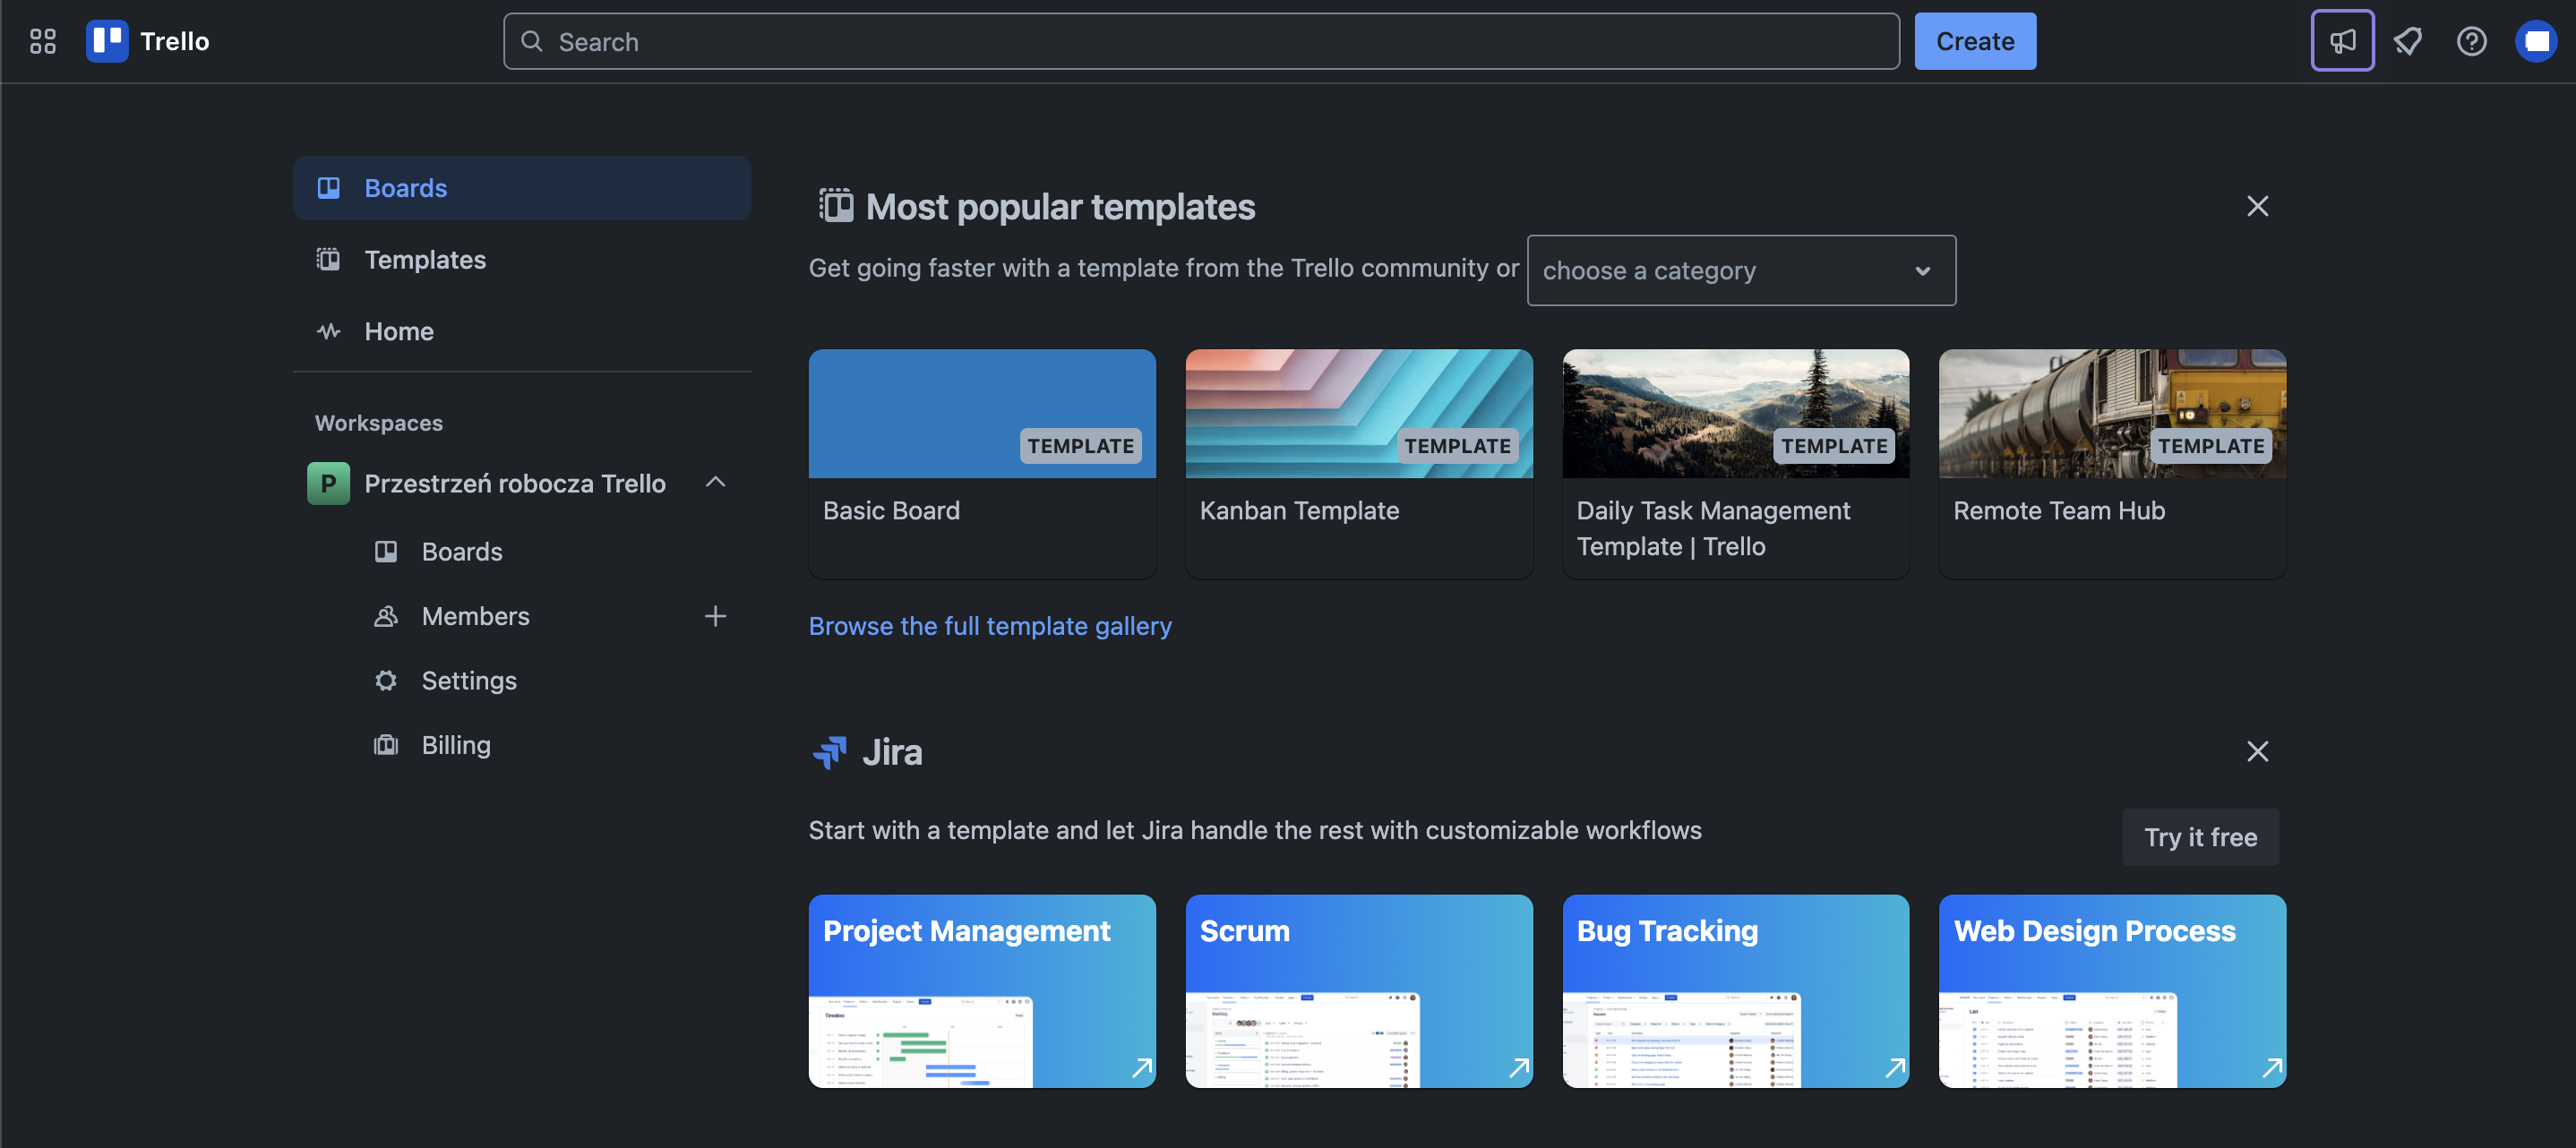The height and width of the screenshot is (1148, 2576).
Task: Open the Web Design Process Jira card
Action: (2112, 990)
